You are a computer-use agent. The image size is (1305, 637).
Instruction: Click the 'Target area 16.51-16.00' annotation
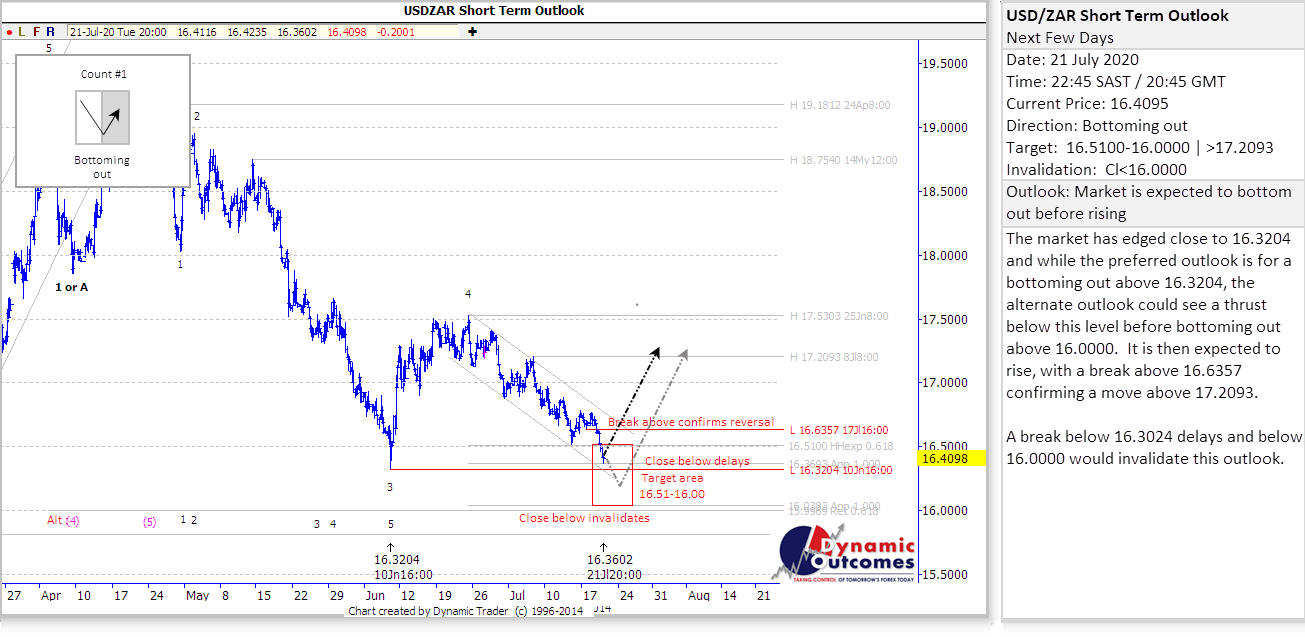point(672,486)
